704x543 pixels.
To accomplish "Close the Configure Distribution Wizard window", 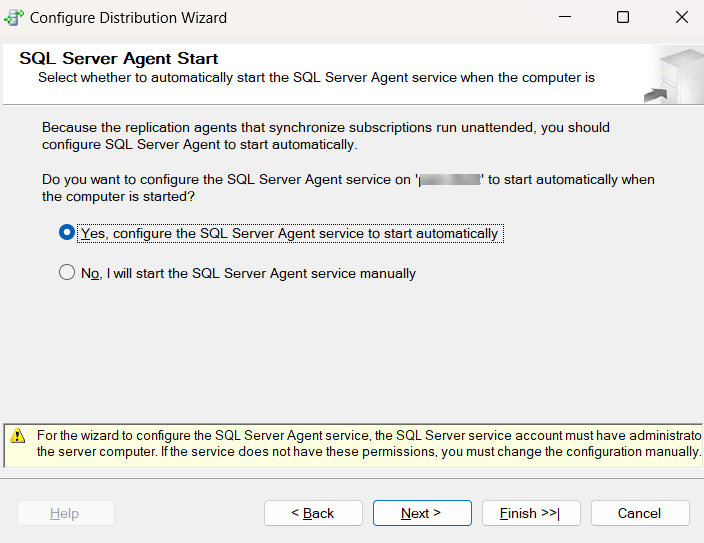I will tap(681, 17).
